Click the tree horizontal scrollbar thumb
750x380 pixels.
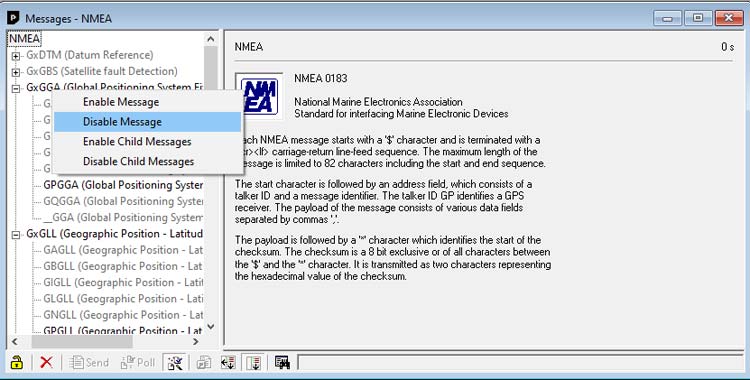pyautogui.click(x=82, y=342)
